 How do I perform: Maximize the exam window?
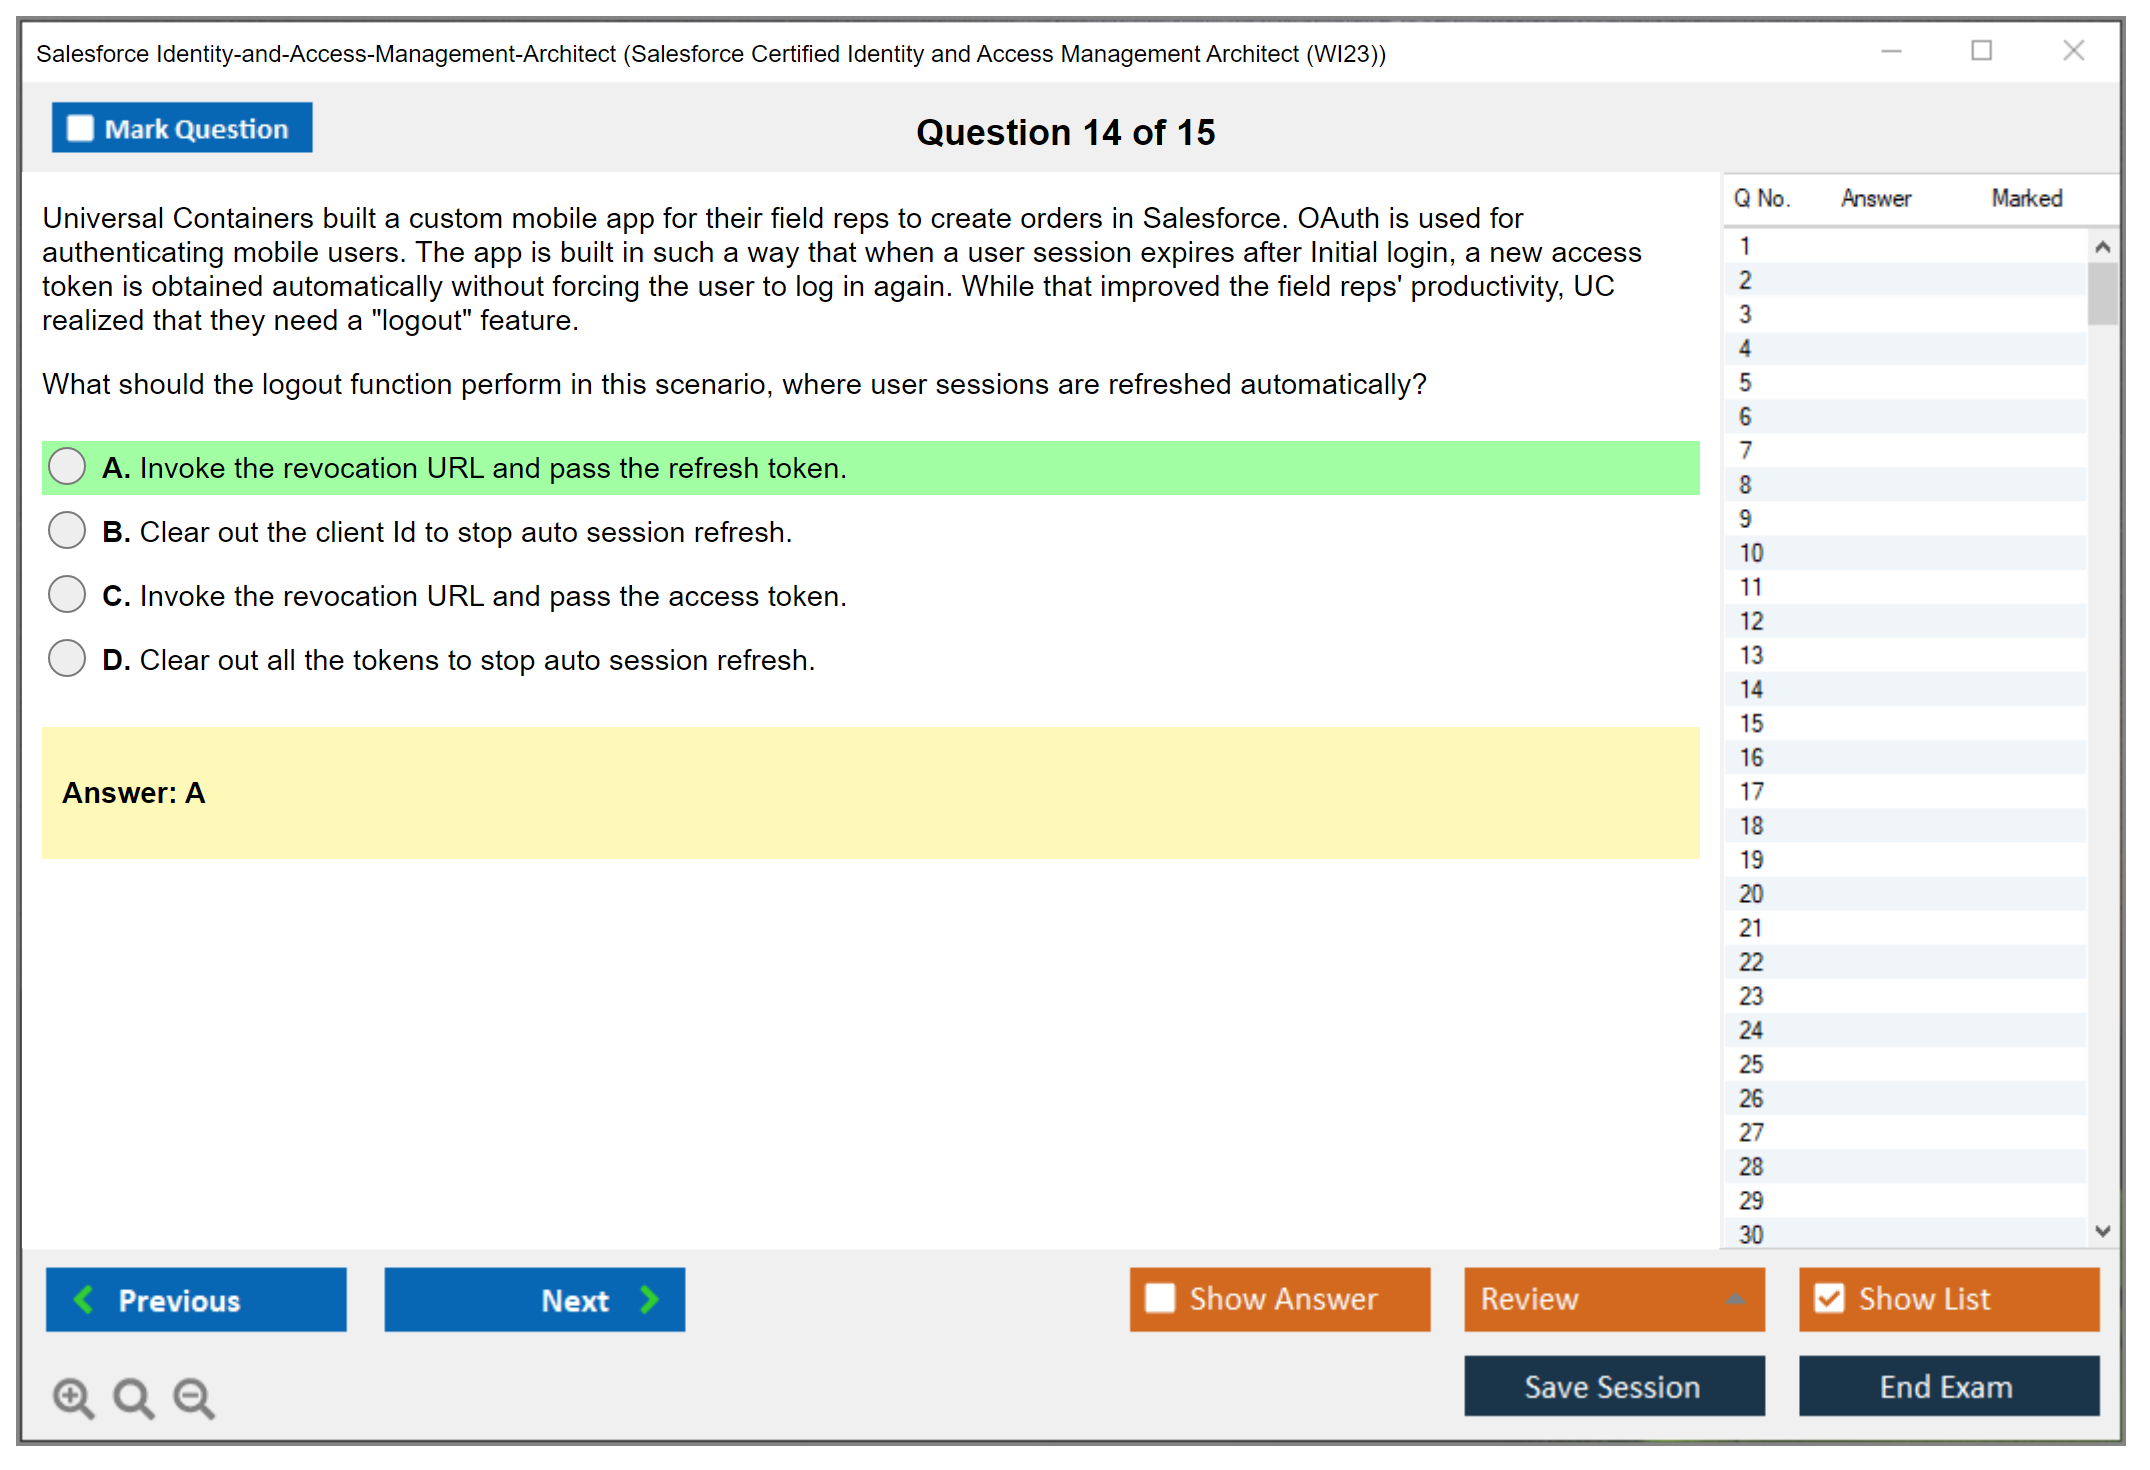(x=1981, y=51)
